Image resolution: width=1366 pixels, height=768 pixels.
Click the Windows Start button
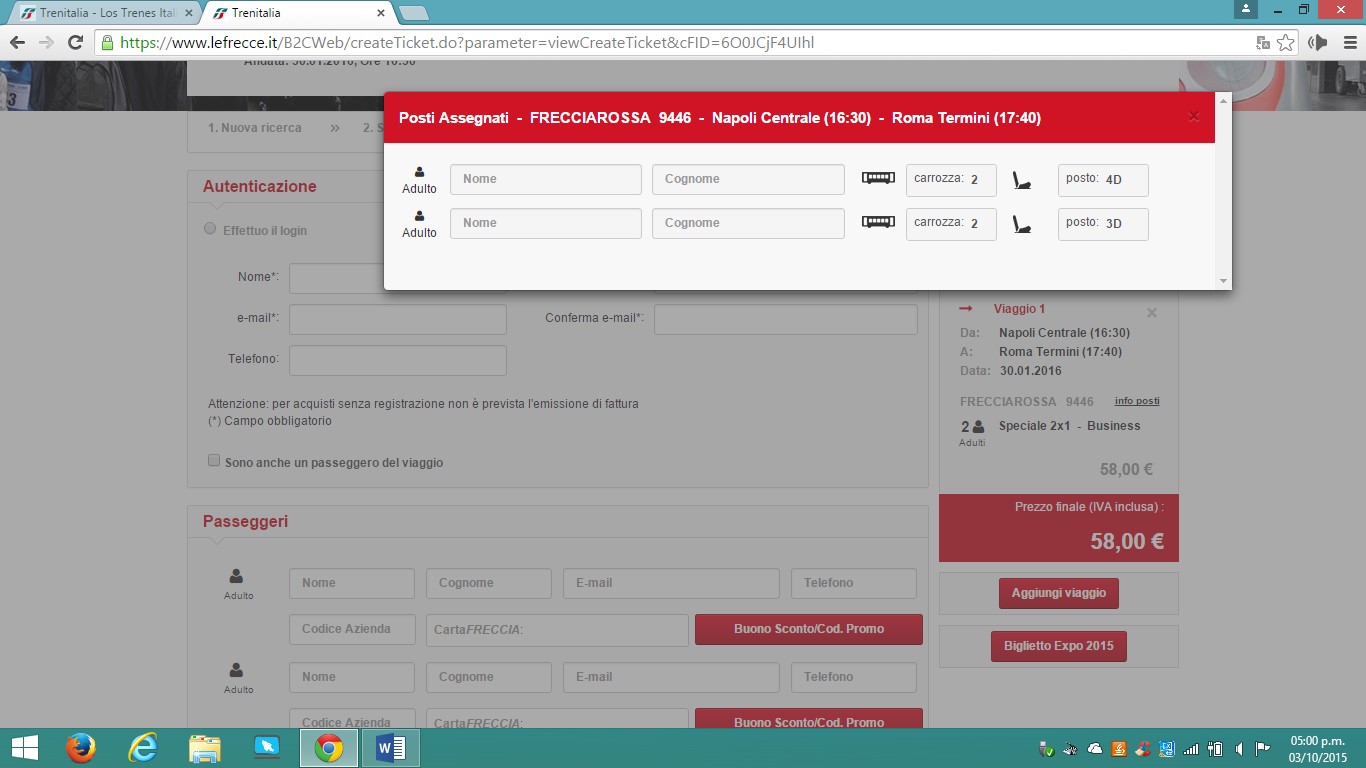click(24, 748)
